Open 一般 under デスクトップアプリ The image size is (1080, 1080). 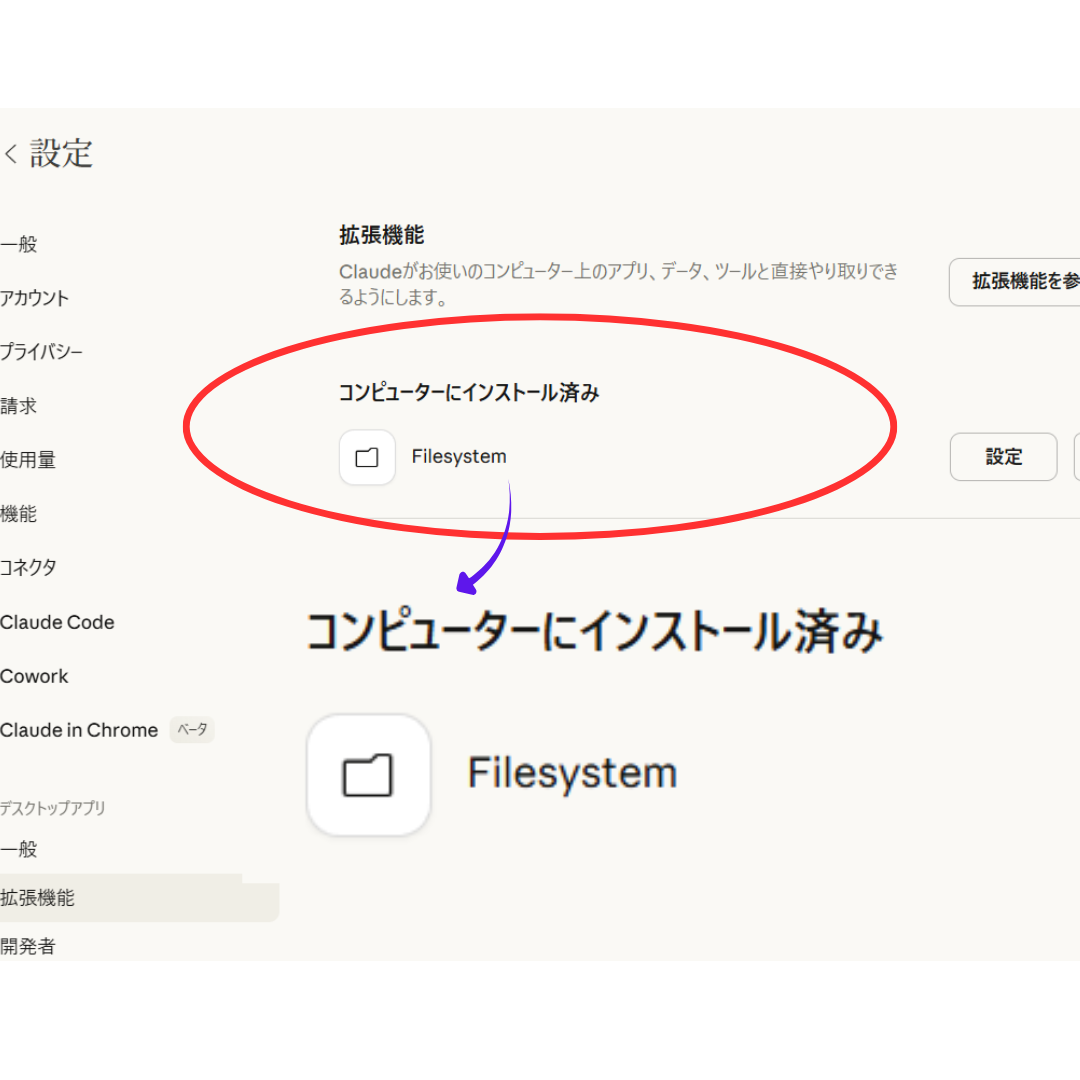point(19,849)
